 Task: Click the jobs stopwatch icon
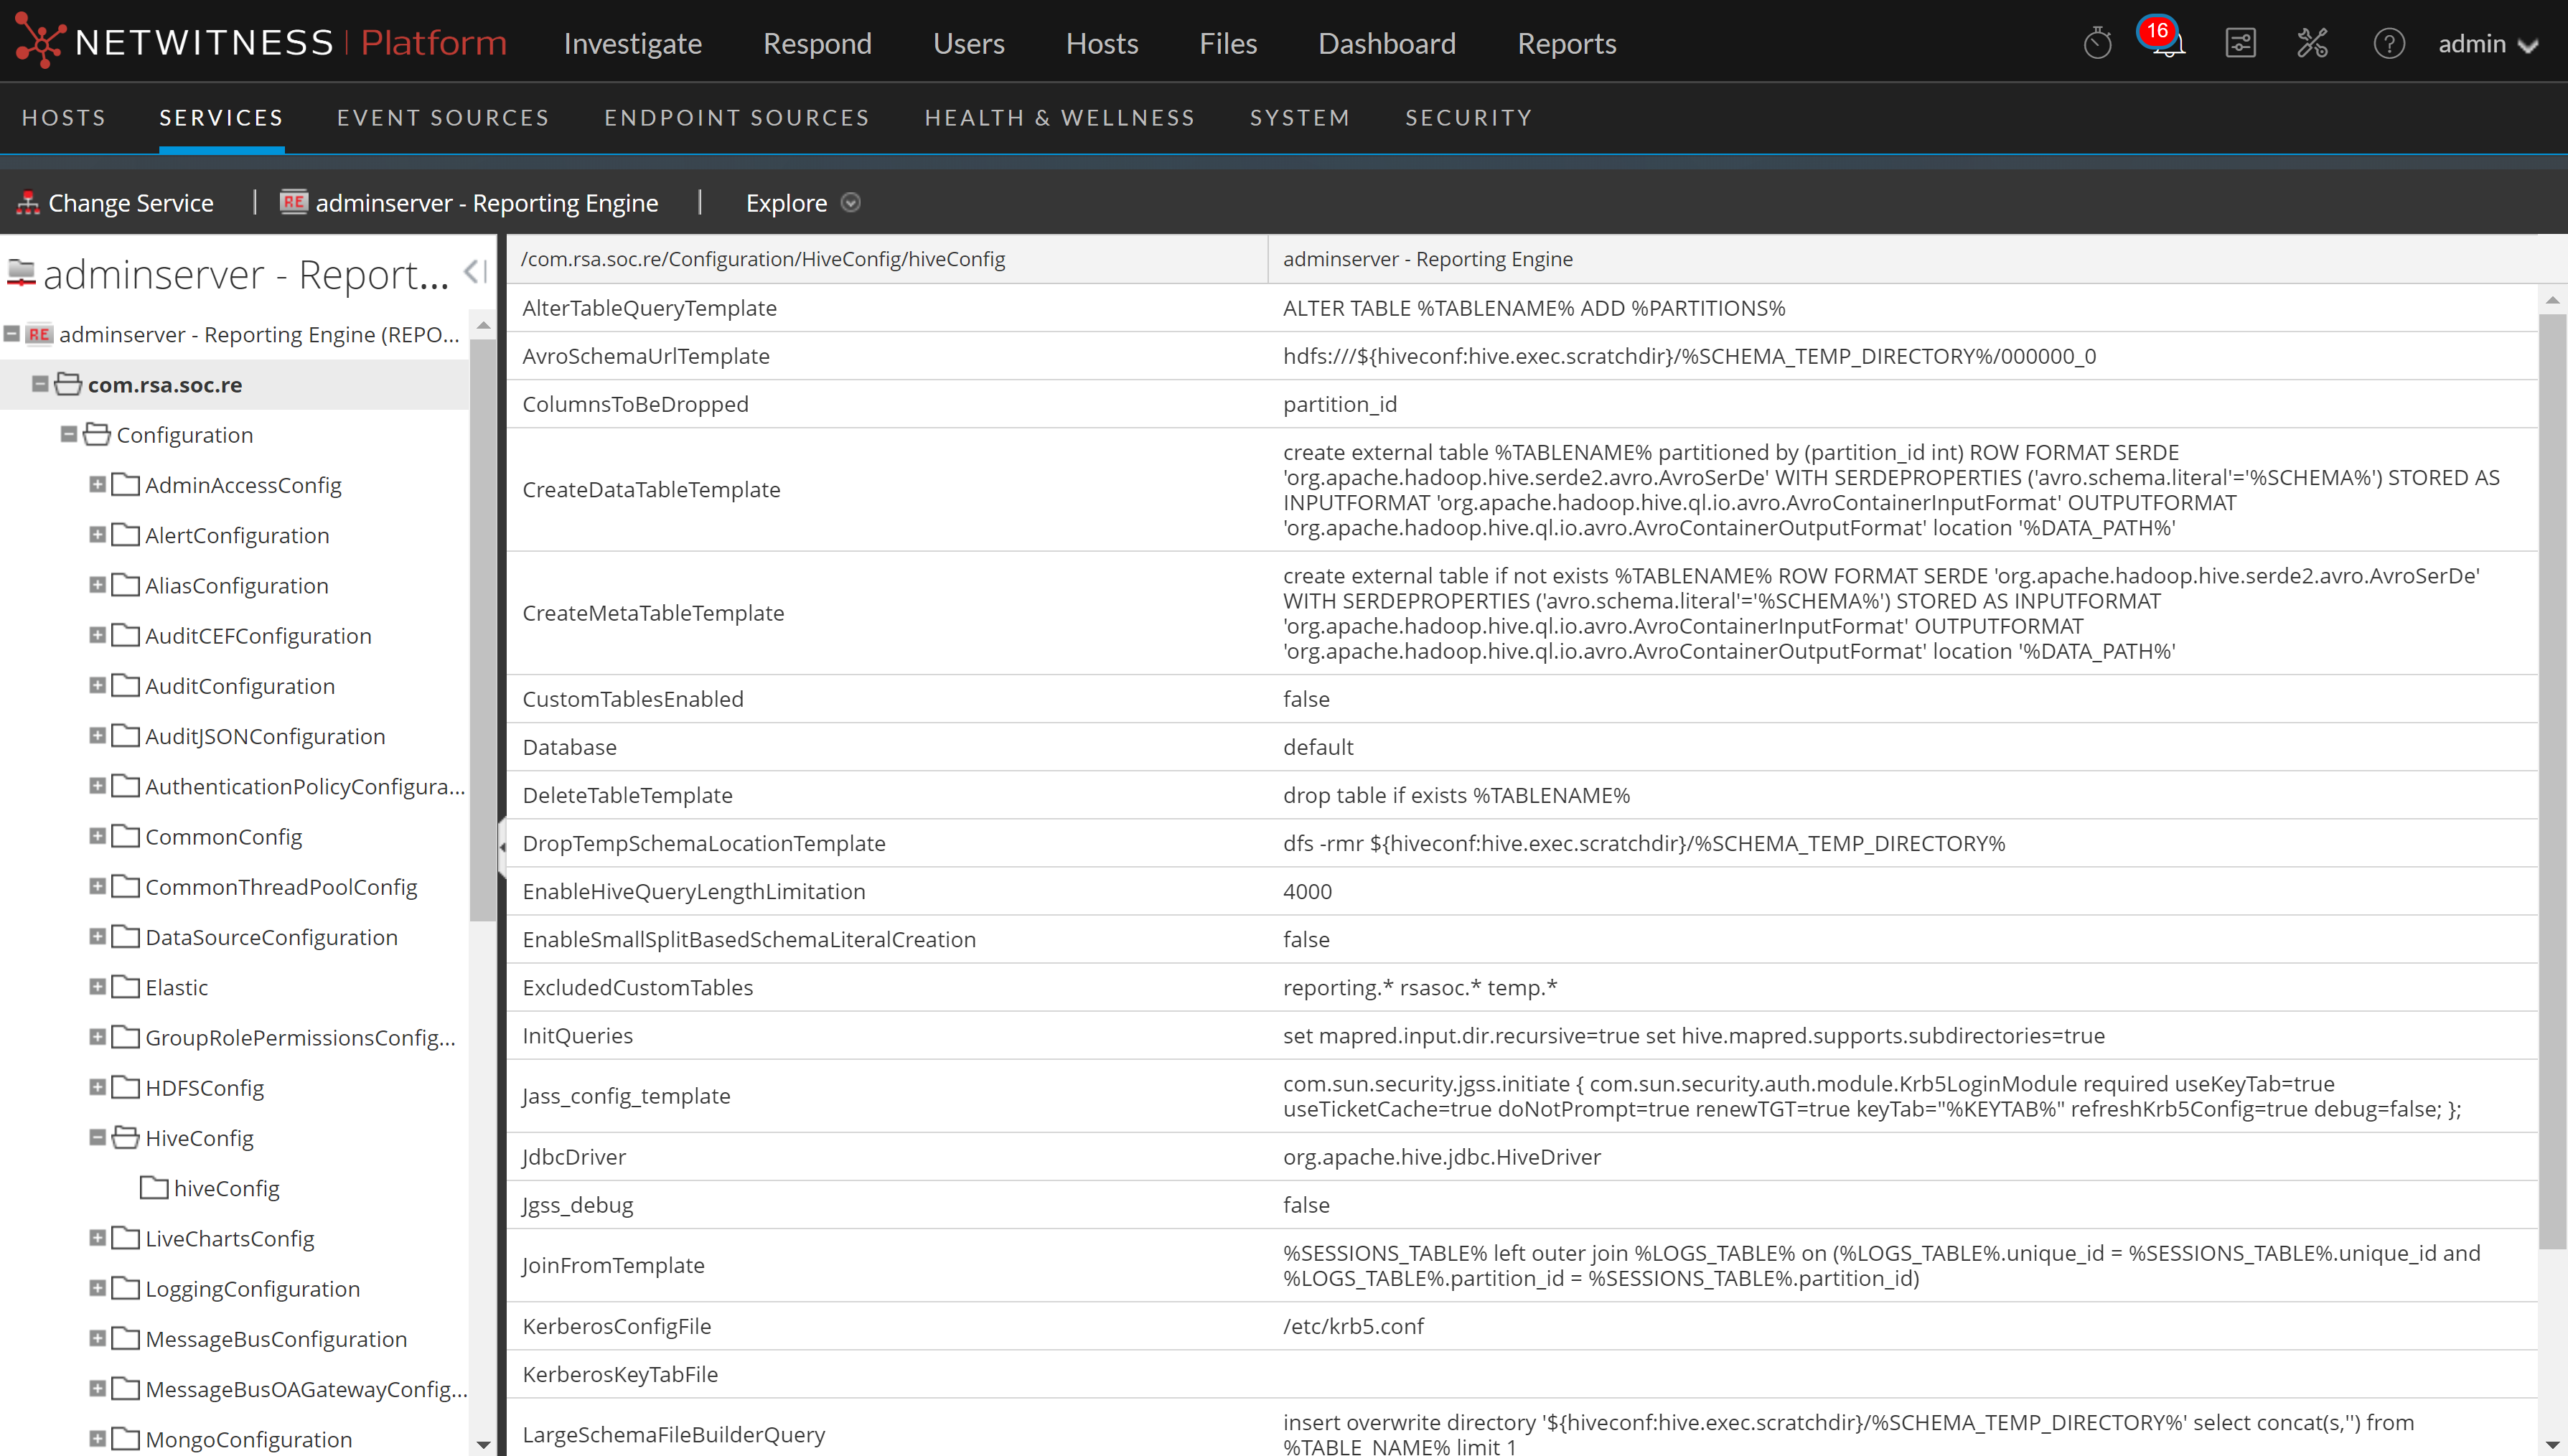click(2097, 44)
